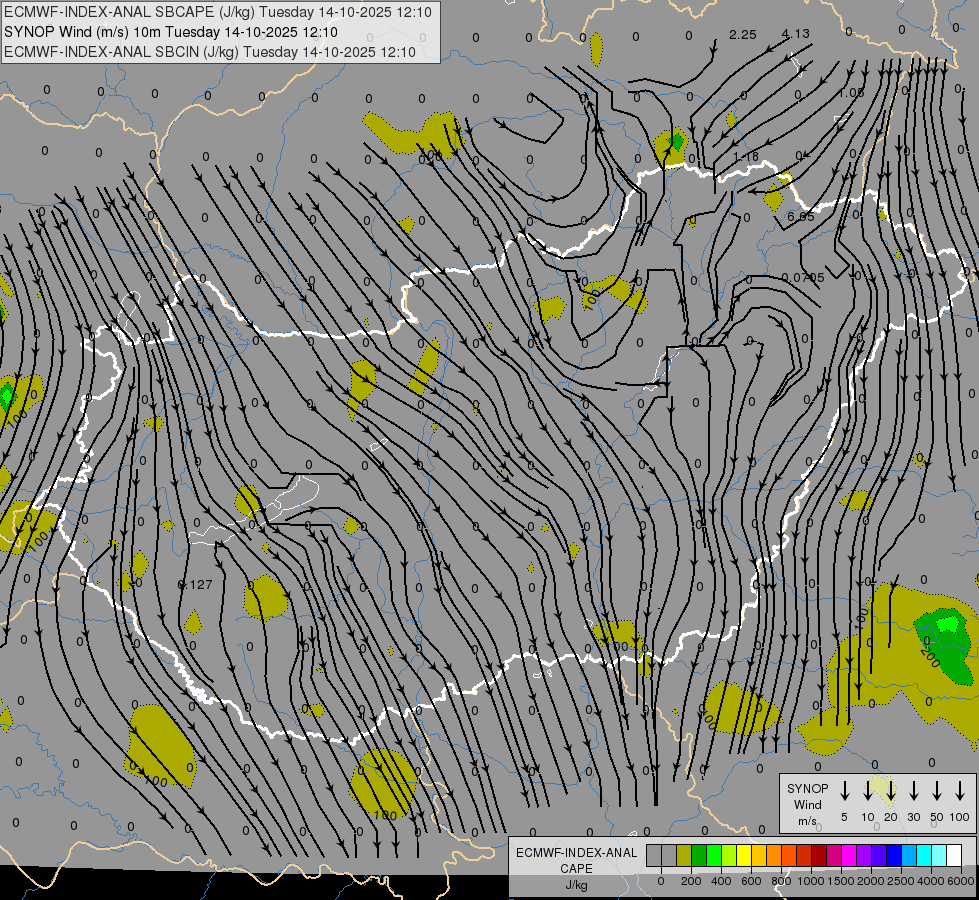979x900 pixels.
Task: Select the 4.13 value label on map
Action: pyautogui.click(x=796, y=35)
